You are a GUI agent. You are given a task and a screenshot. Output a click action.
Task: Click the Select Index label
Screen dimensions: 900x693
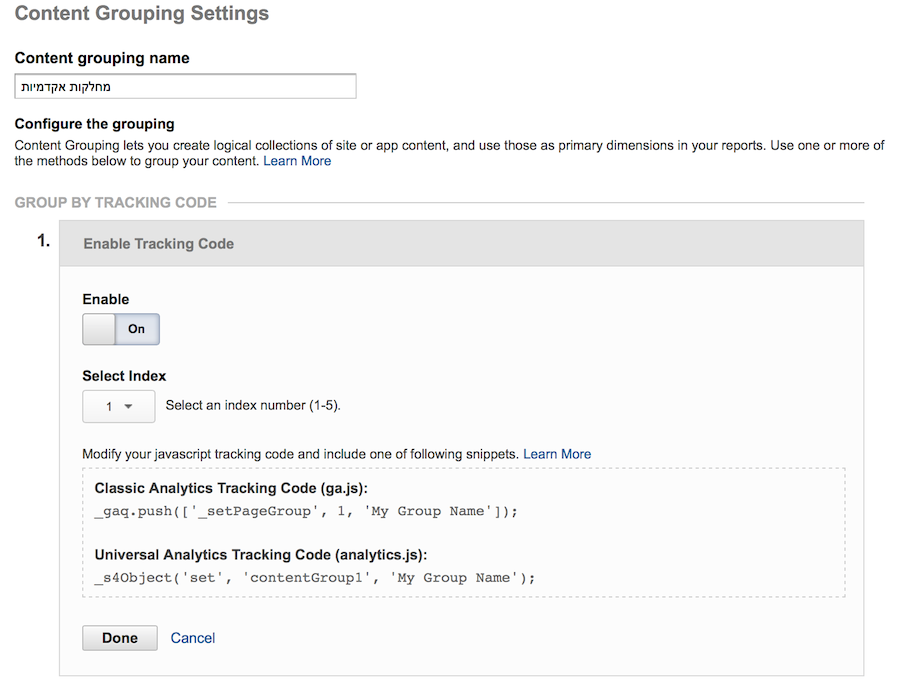click(x=124, y=376)
